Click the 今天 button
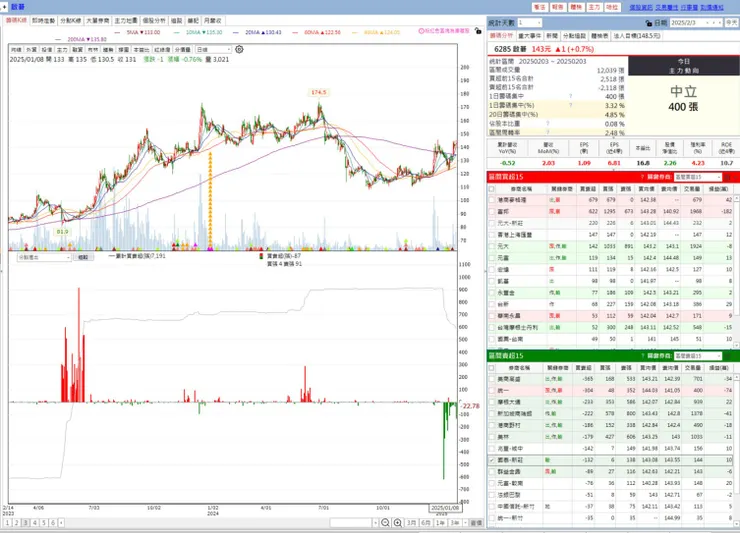Screen dimensions: 740x533 point(731,23)
